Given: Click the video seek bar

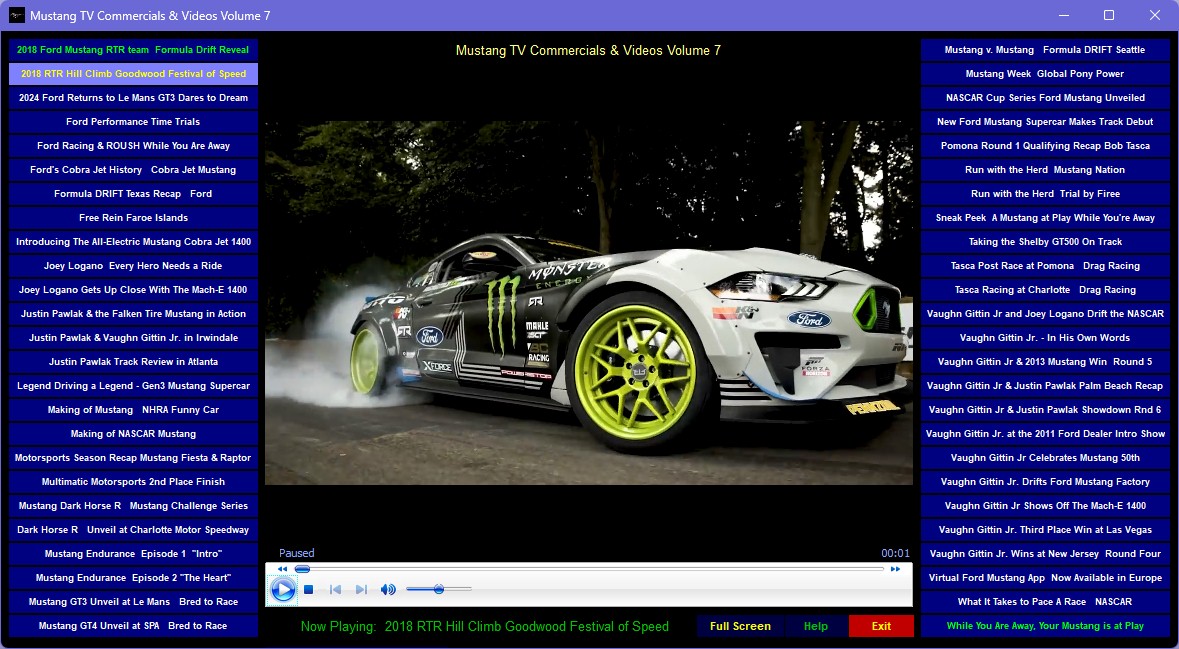Looking at the screenshot, I should point(590,569).
